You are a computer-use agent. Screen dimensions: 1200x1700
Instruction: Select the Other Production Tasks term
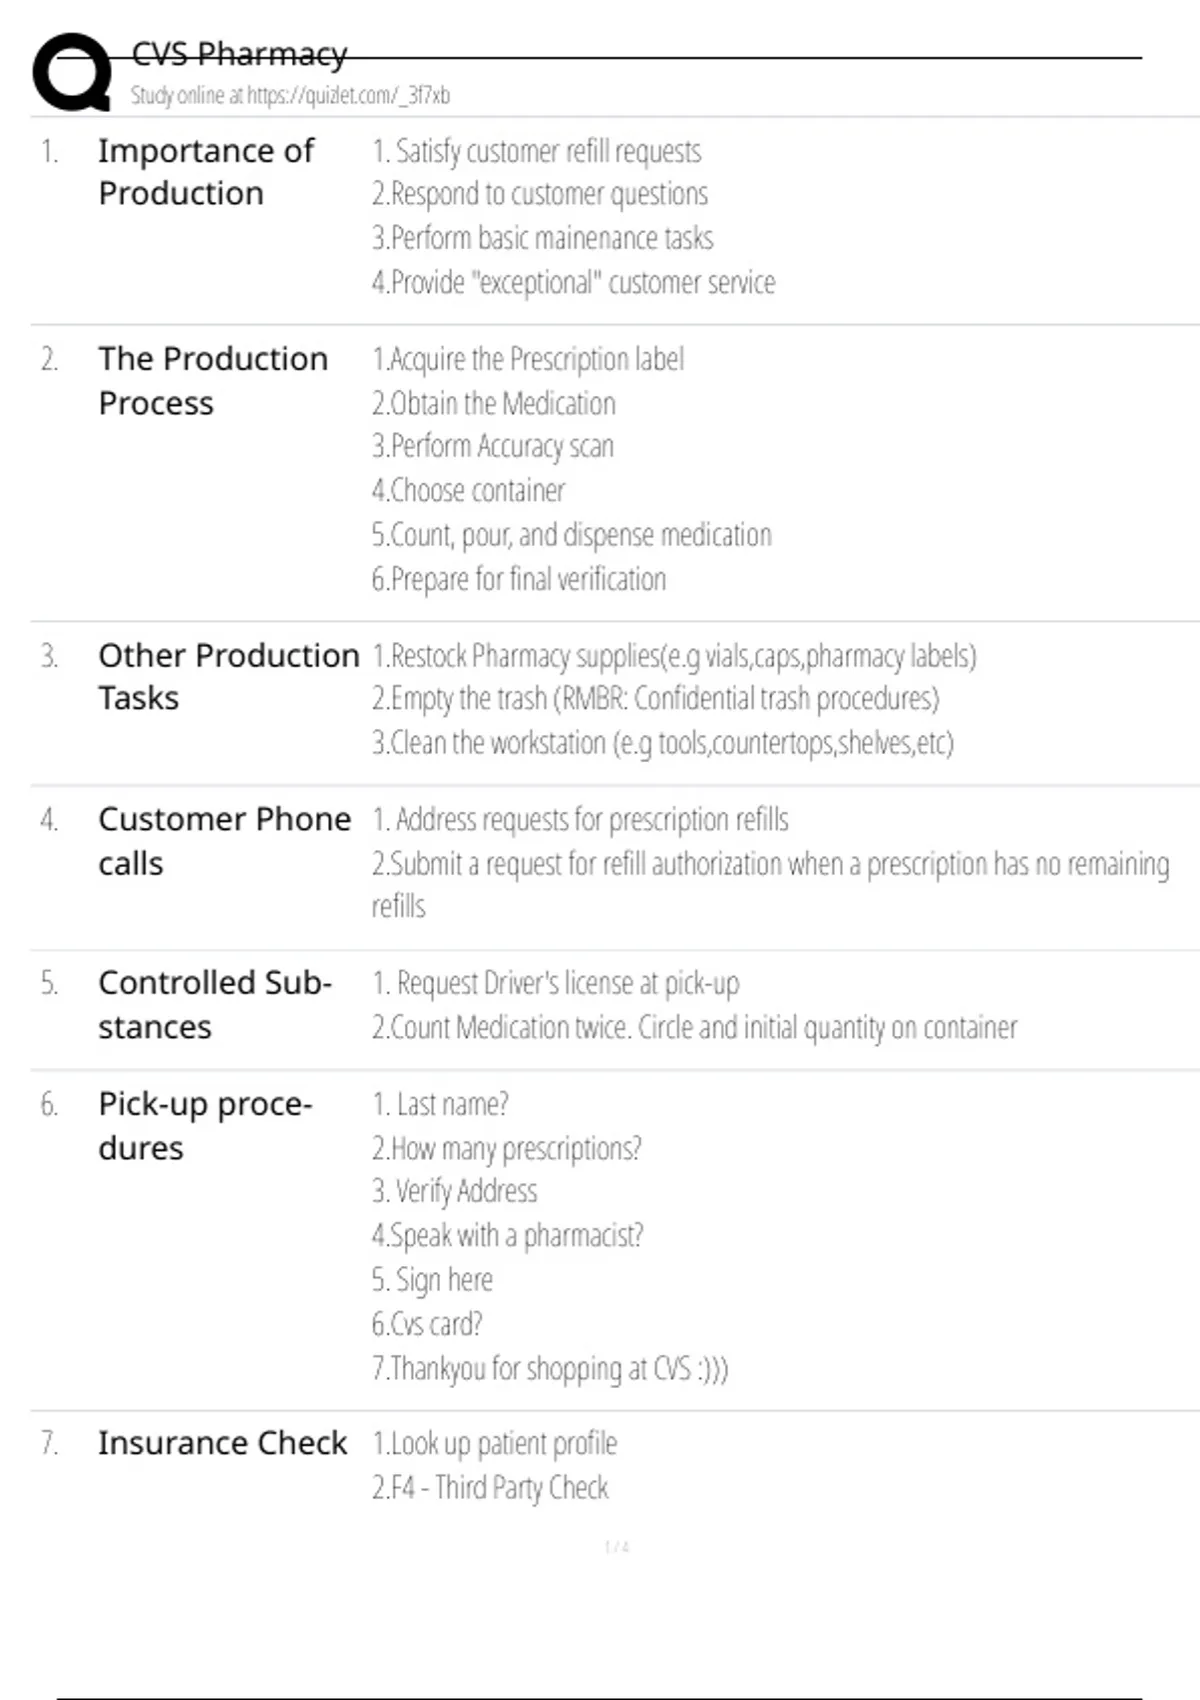(x=228, y=676)
